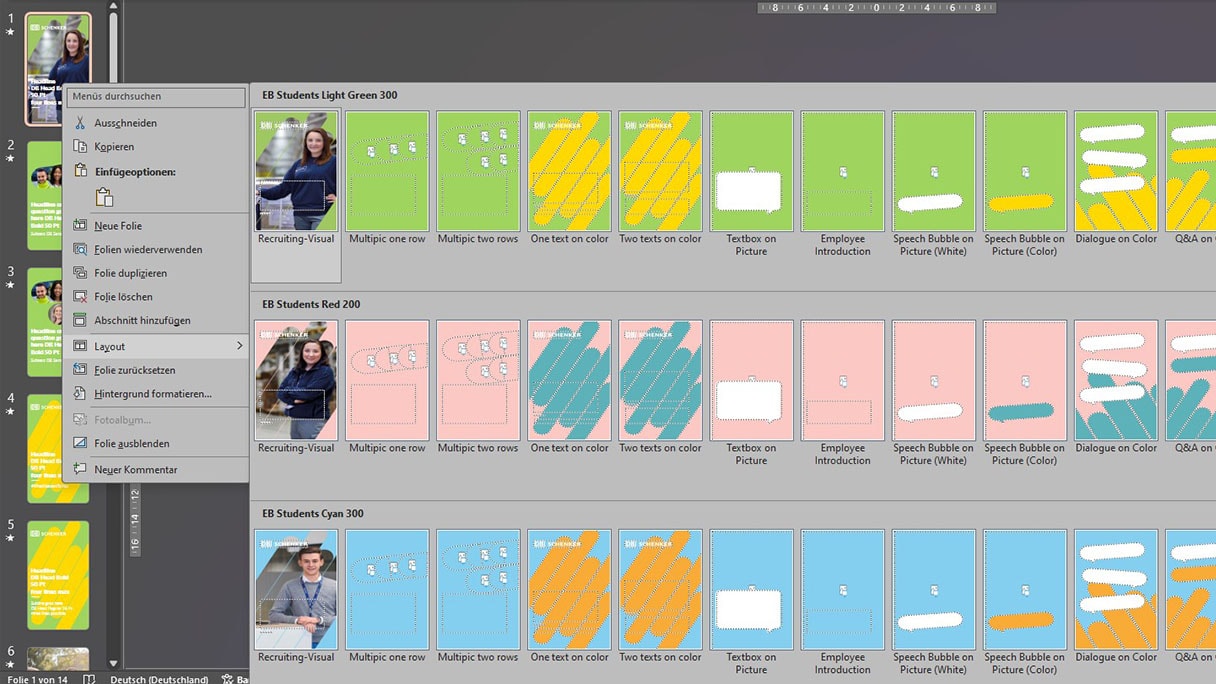The width and height of the screenshot is (1216, 684).
Task: Click Deutsch (Deutschland) in the status bar
Action: coord(159,679)
